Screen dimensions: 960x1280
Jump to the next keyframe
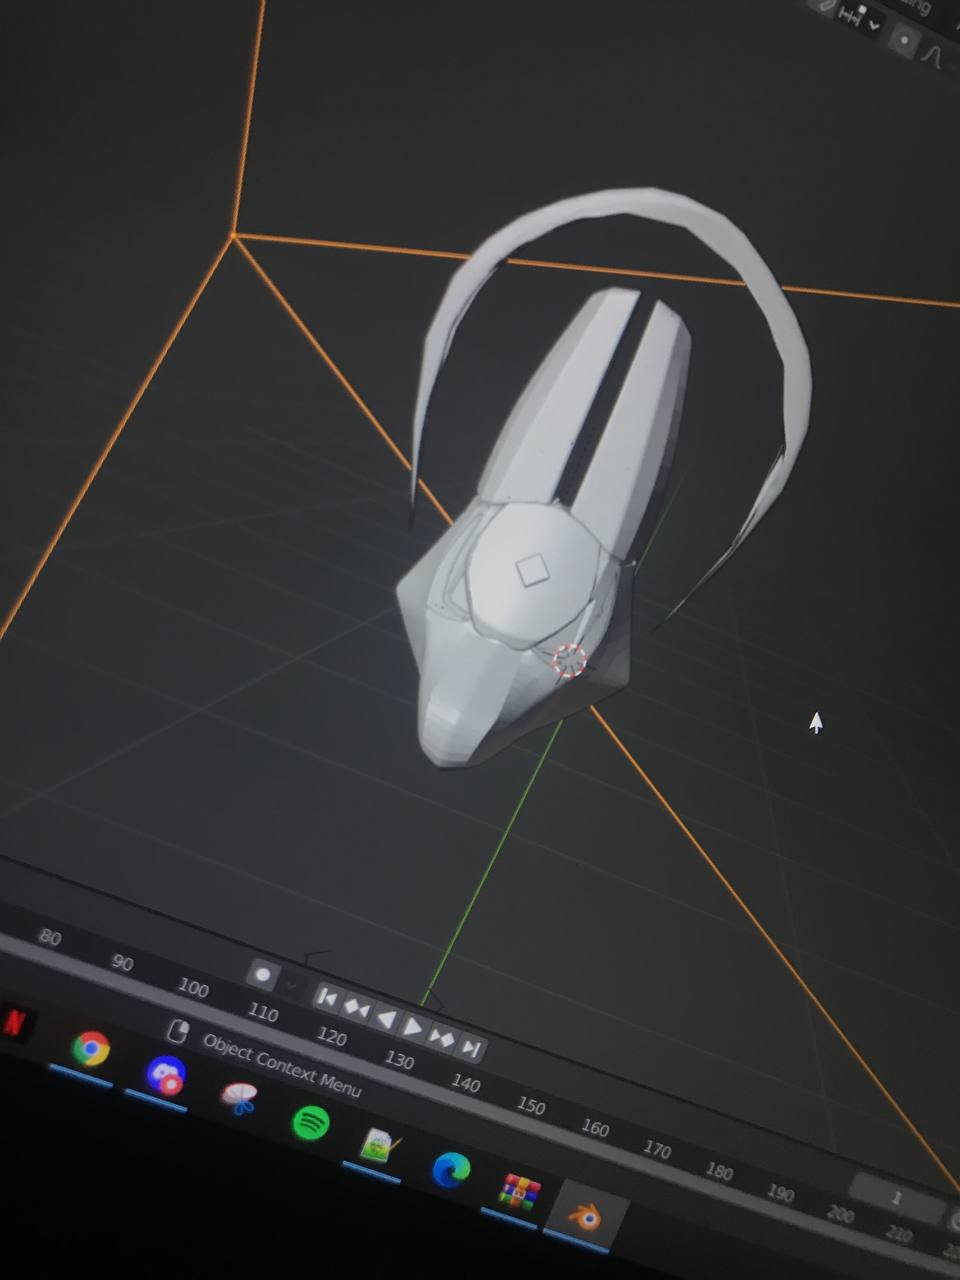[x=442, y=1037]
